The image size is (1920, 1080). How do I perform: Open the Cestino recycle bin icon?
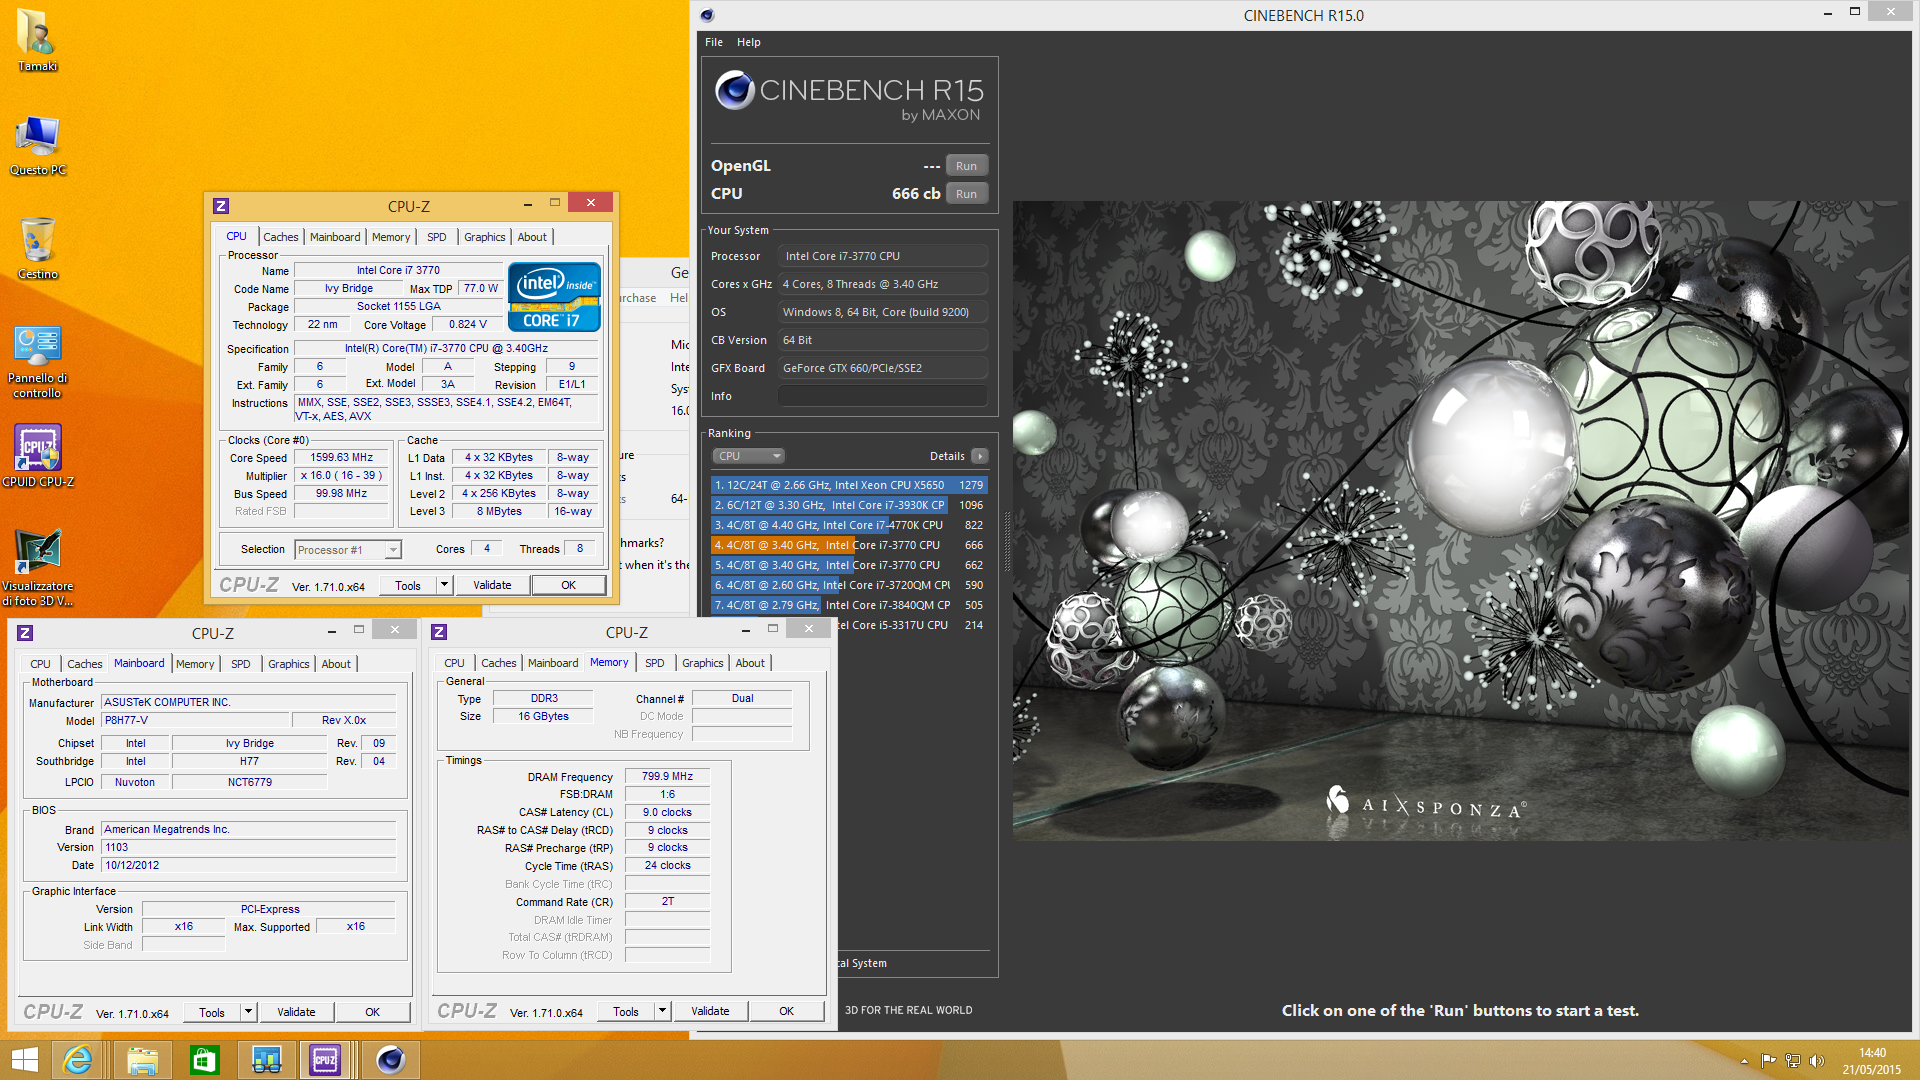(x=37, y=249)
